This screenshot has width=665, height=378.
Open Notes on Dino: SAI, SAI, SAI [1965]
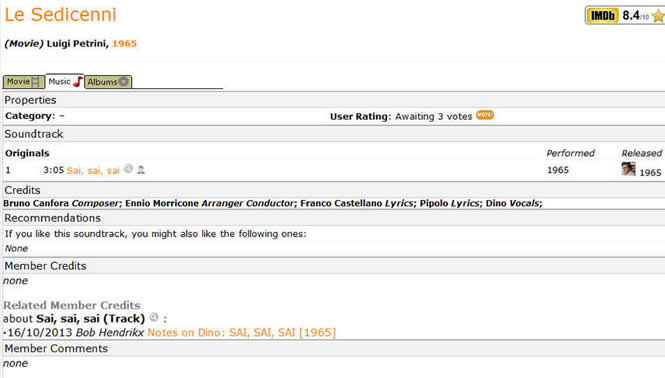tap(241, 332)
